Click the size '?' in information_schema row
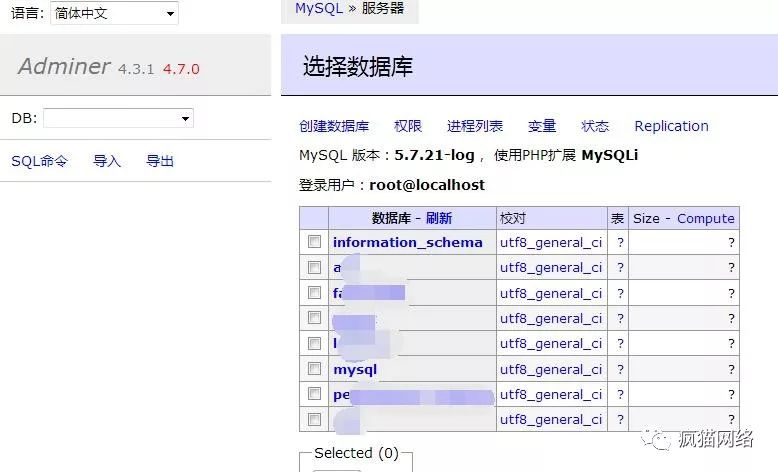 tap(731, 243)
